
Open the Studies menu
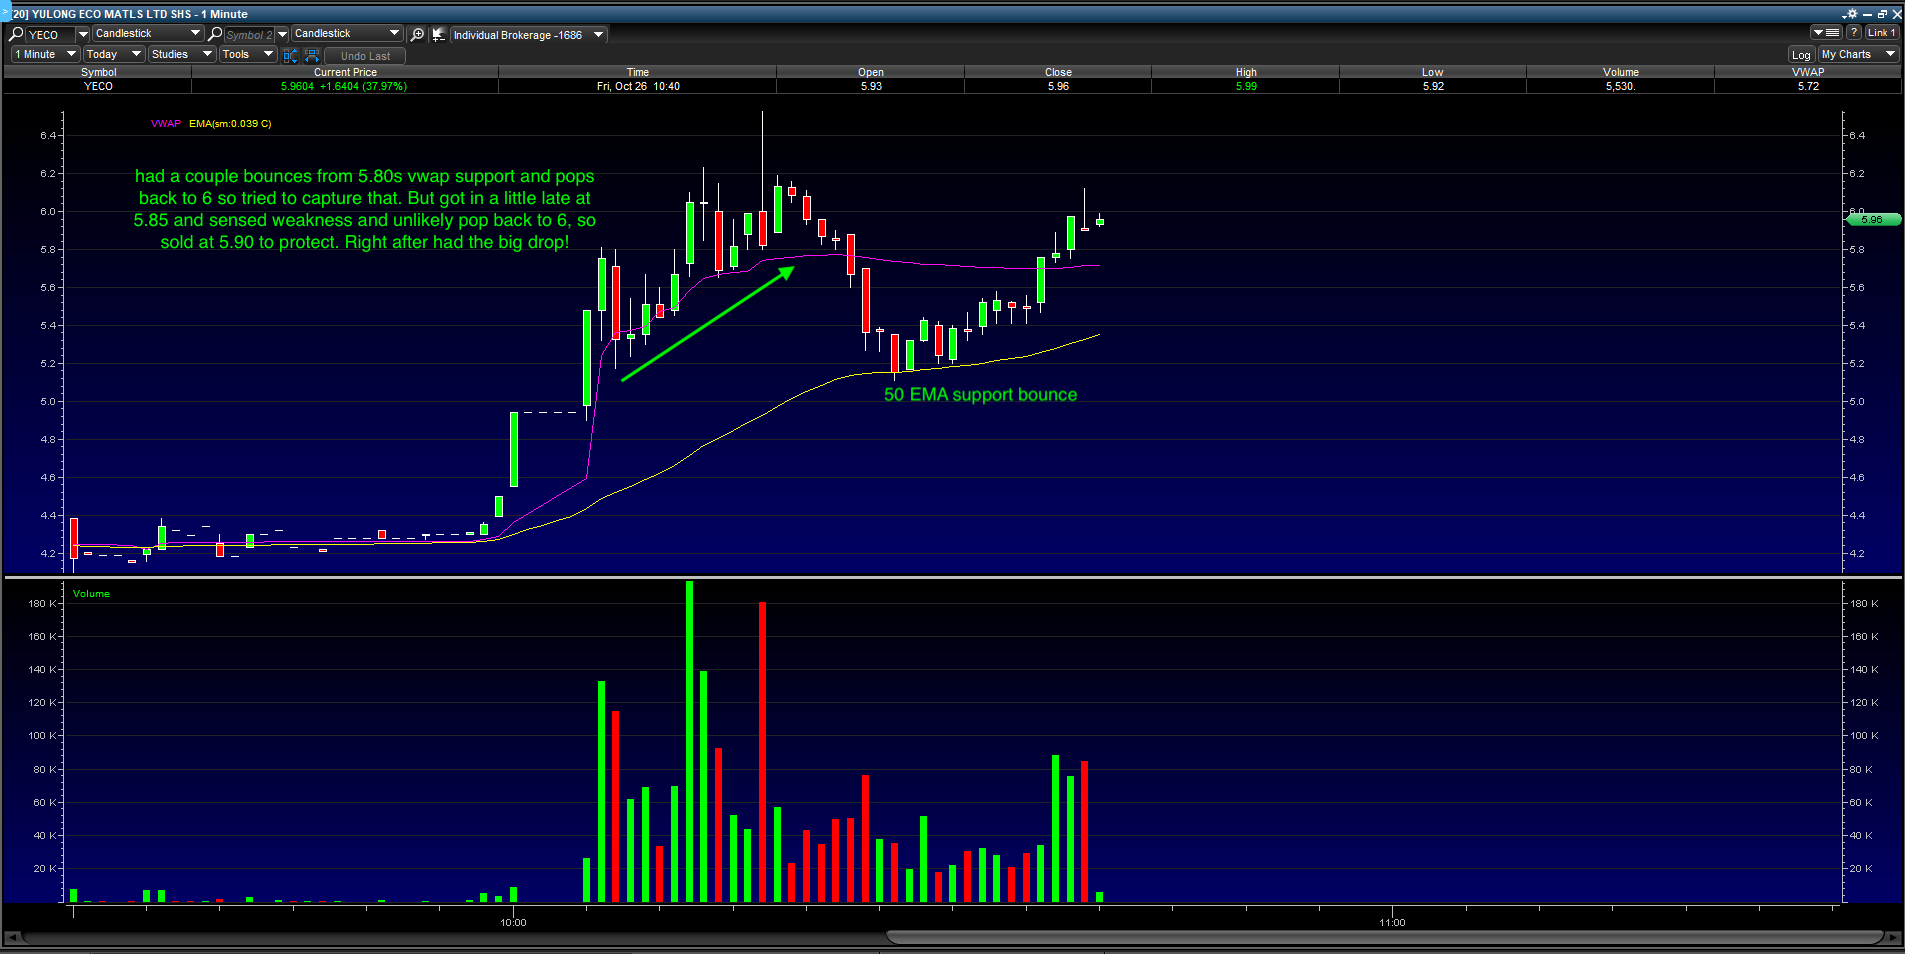point(182,55)
